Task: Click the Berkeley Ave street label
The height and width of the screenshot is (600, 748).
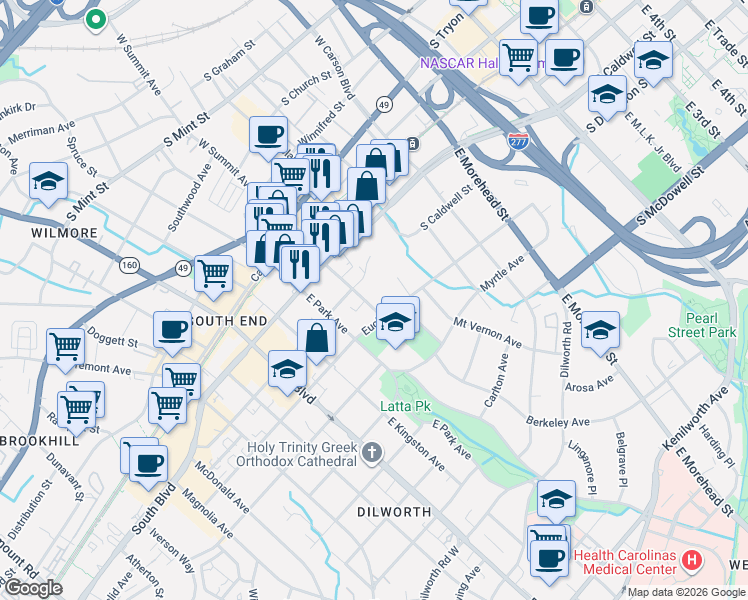Action: tap(558, 422)
